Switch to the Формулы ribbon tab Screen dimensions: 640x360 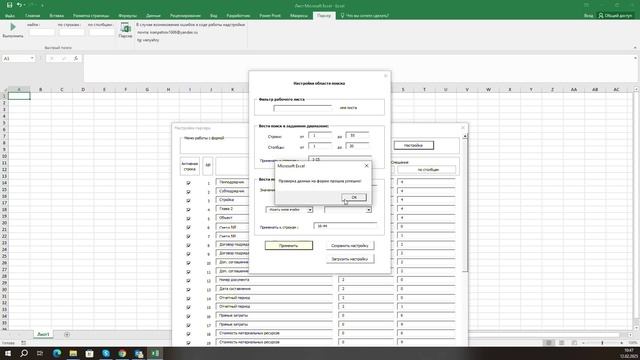128,16
